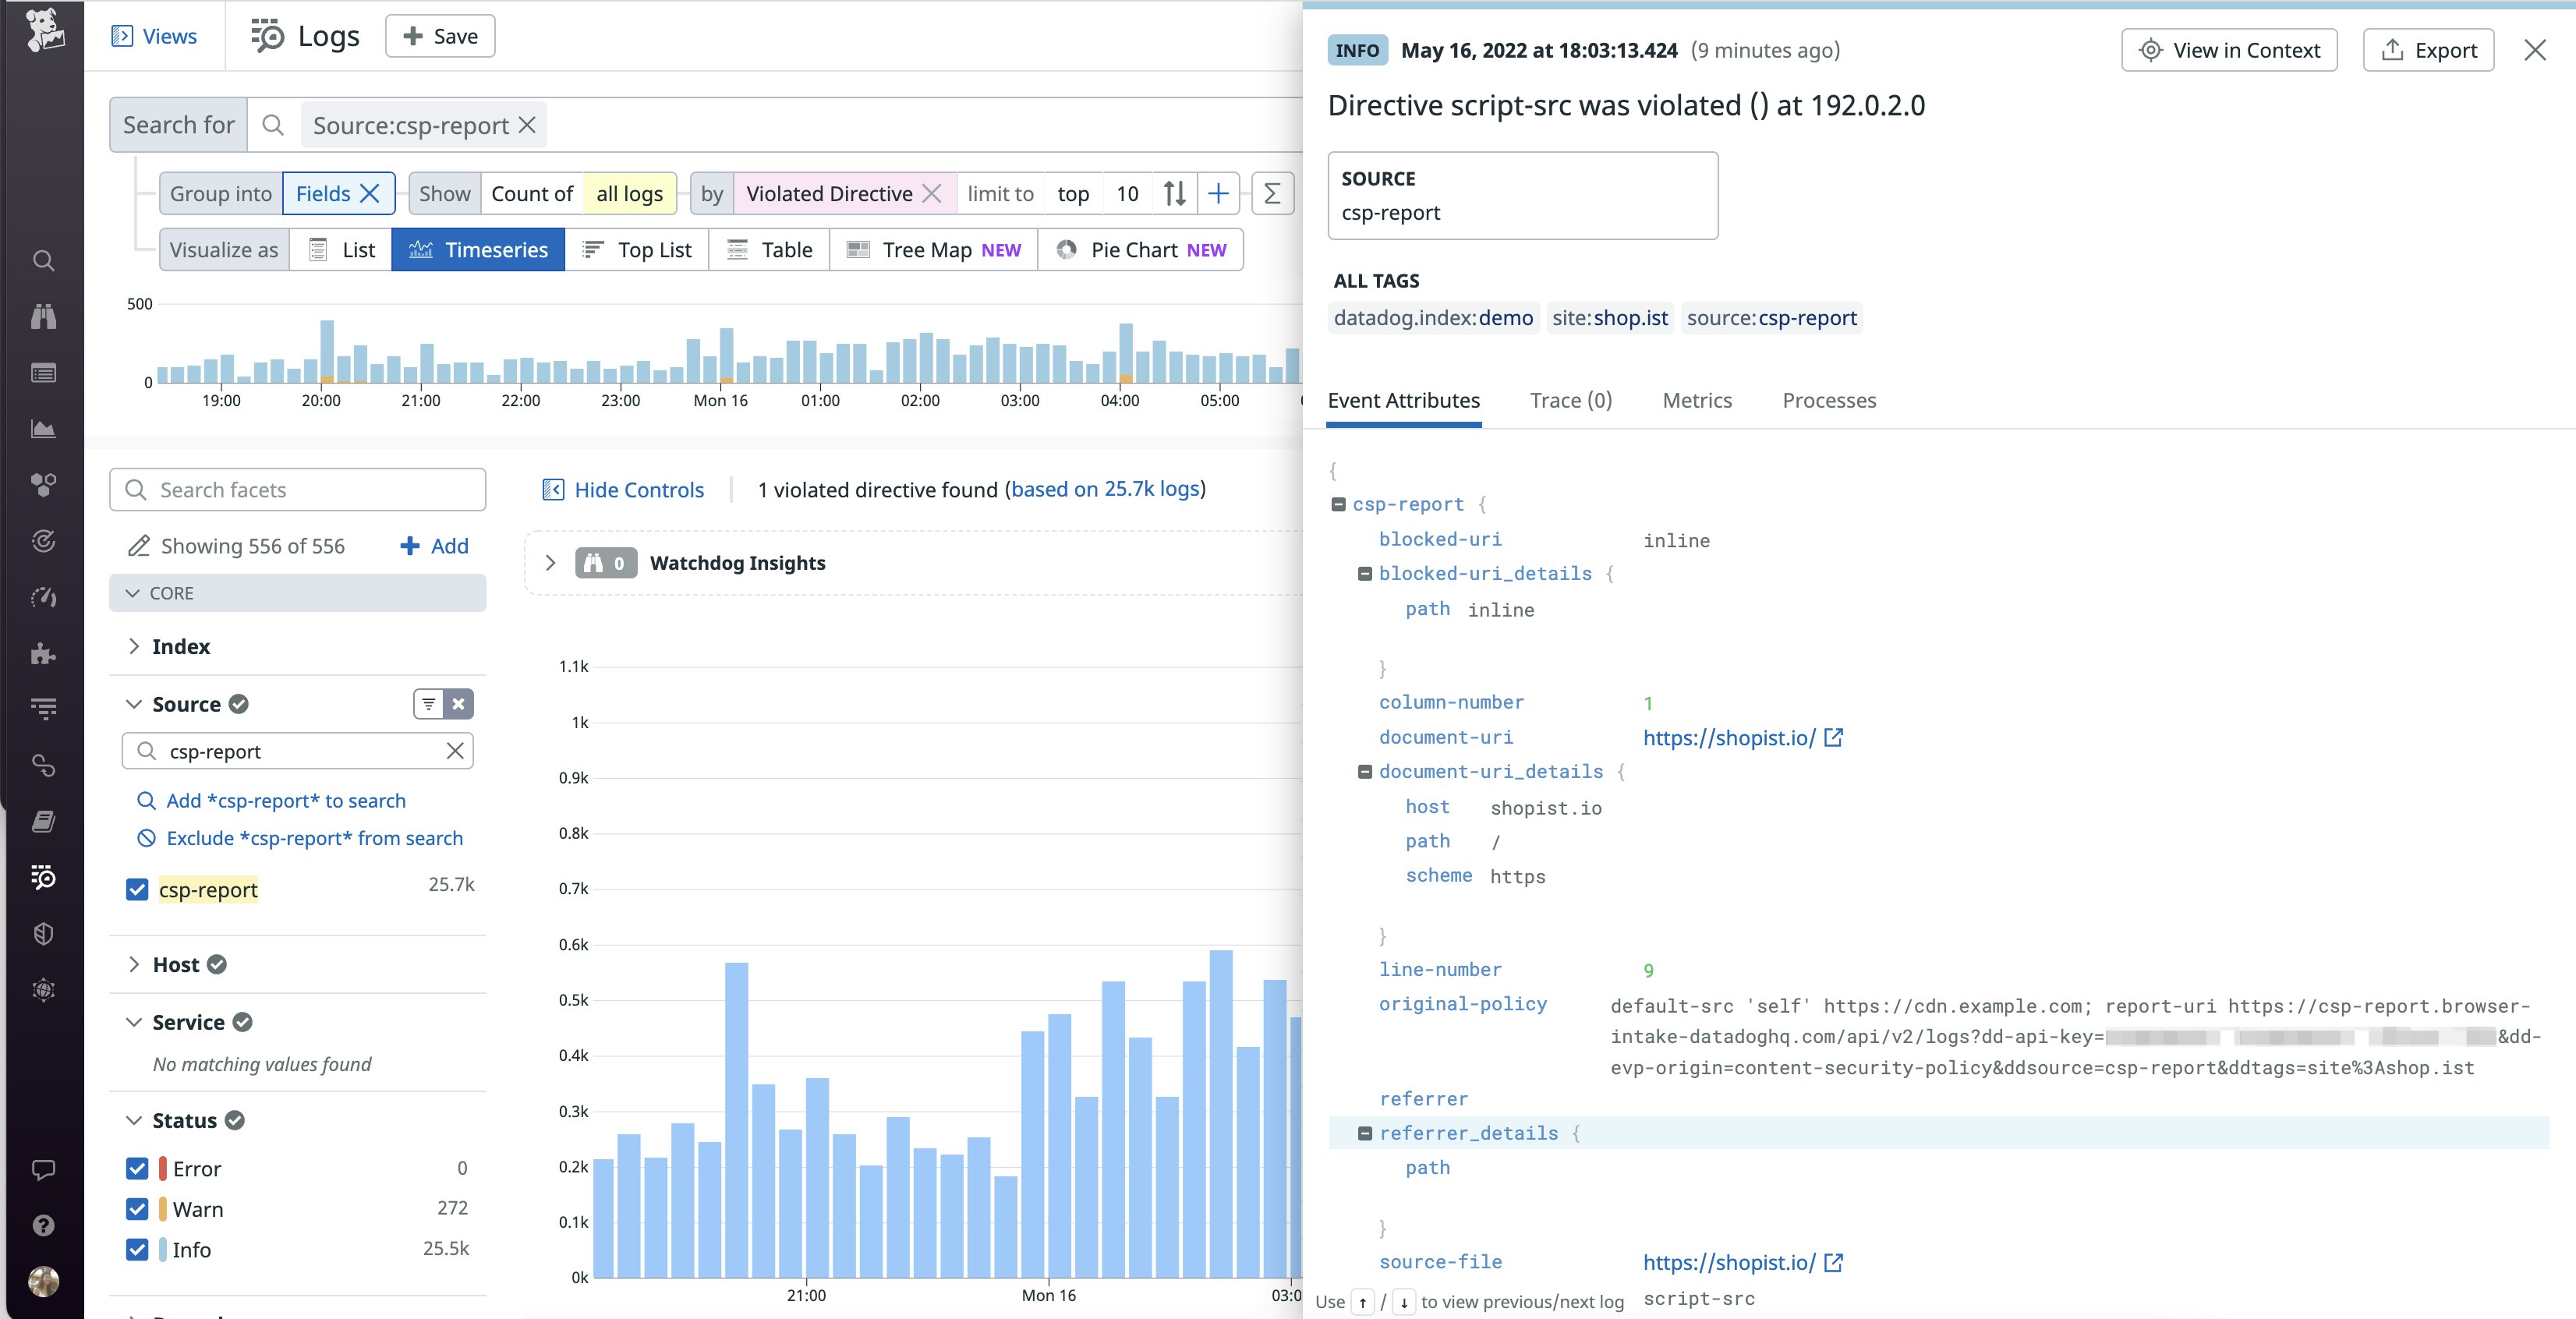Expand the Index facet section

tap(135, 646)
